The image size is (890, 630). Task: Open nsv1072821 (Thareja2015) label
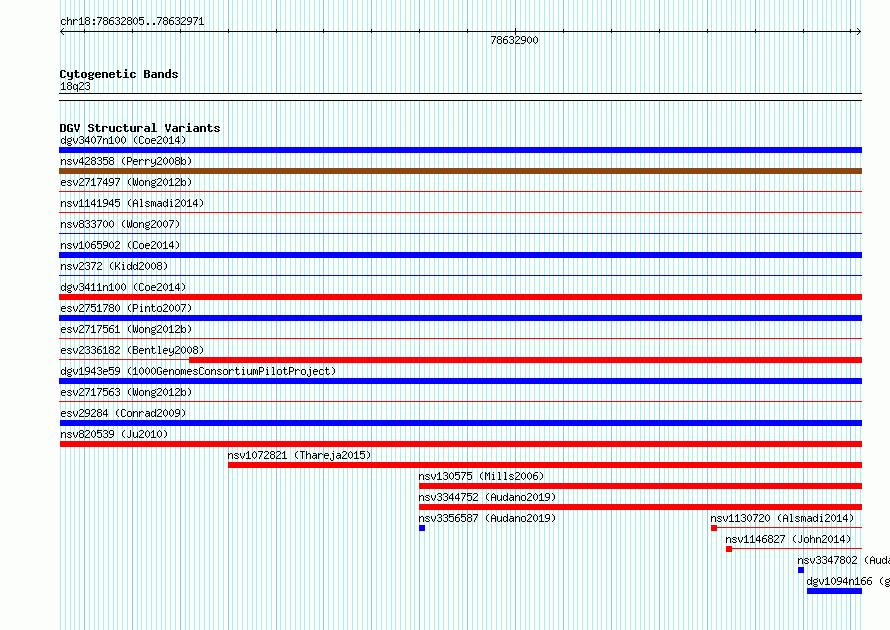[x=299, y=455]
